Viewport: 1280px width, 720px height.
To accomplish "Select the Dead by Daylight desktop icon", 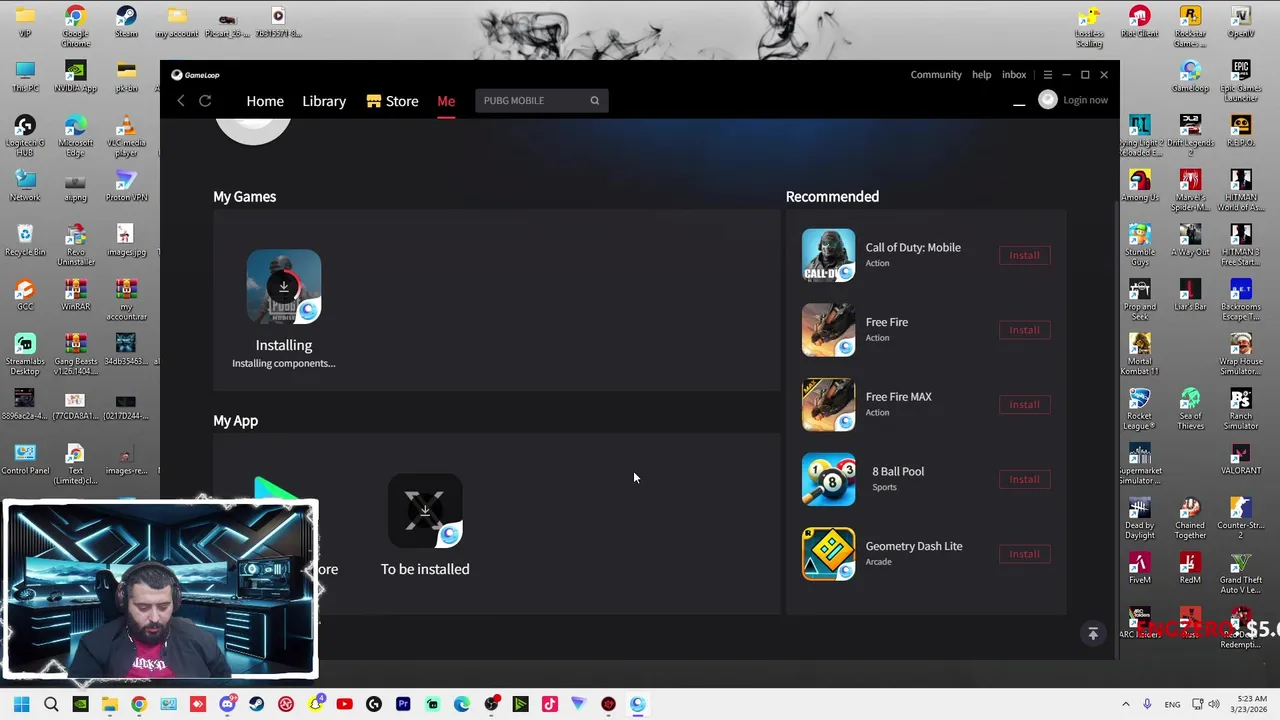I will click(1139, 518).
